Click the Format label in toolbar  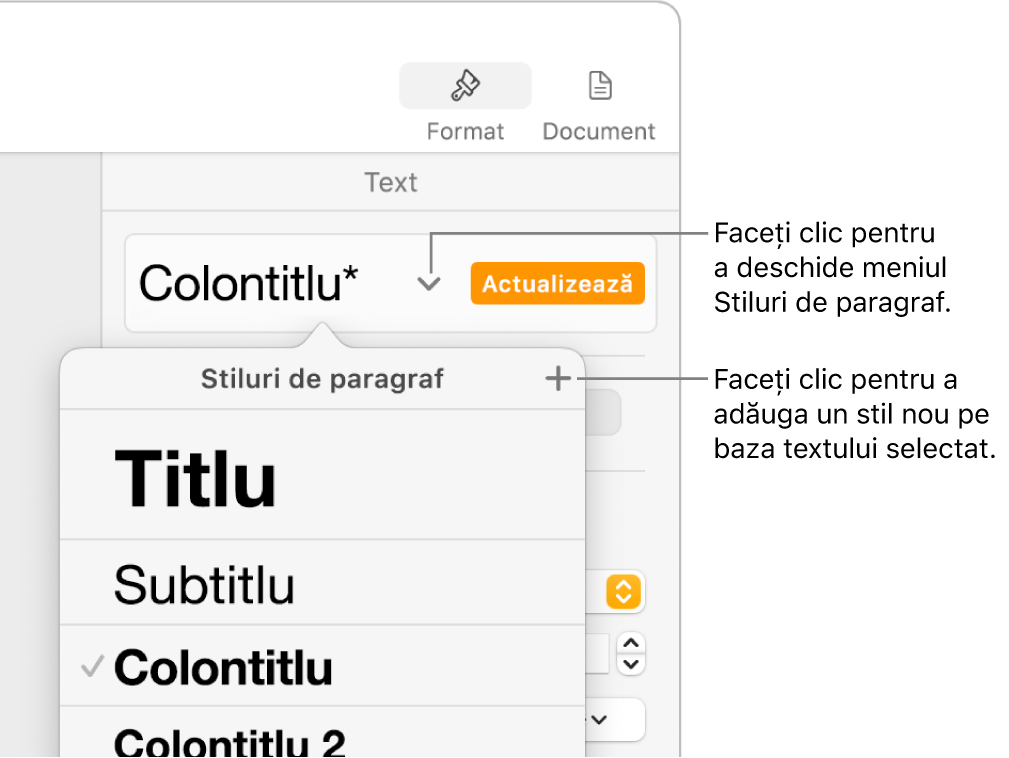click(x=465, y=131)
